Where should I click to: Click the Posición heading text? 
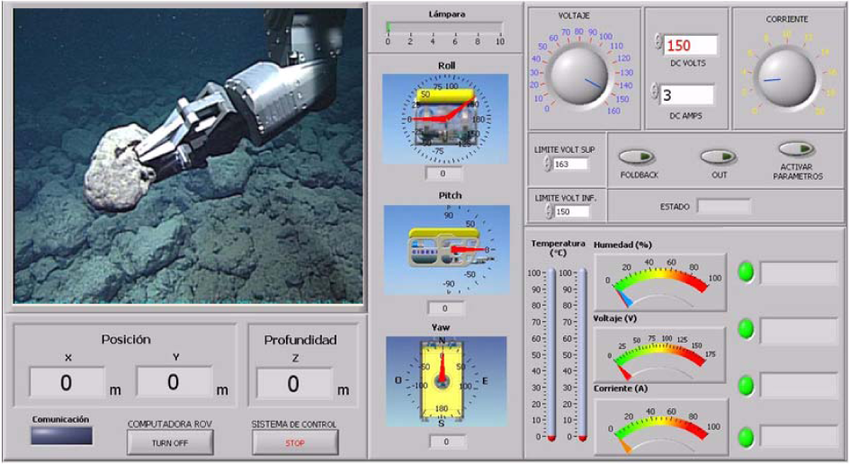point(126,339)
